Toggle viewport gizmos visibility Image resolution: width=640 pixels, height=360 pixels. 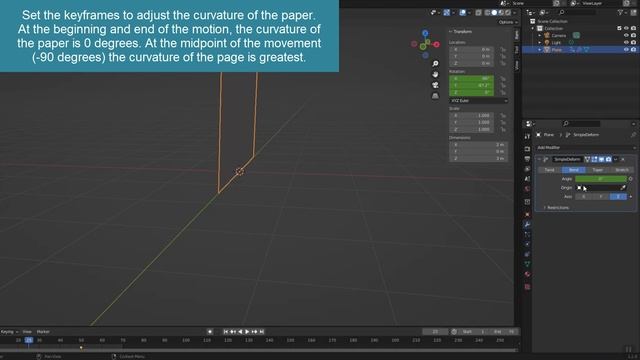tap(447, 13)
